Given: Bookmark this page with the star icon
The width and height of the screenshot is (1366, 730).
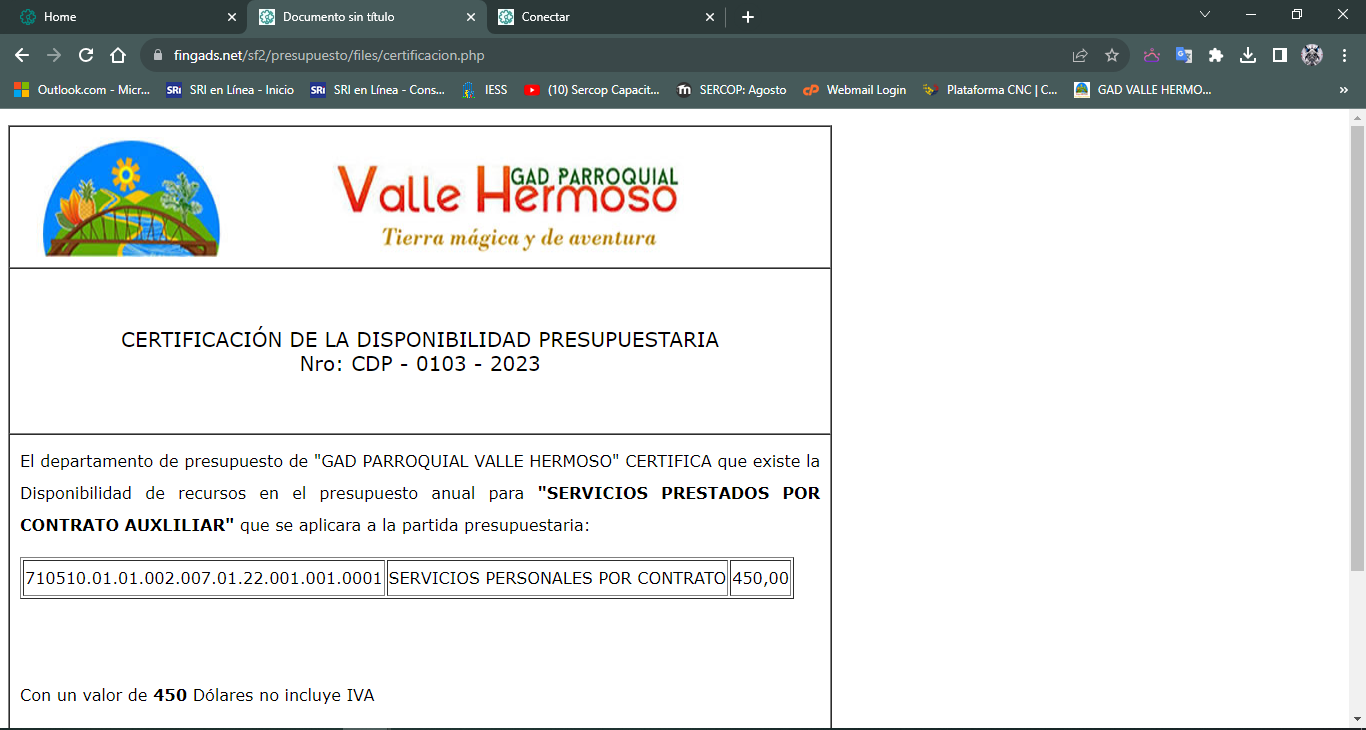Looking at the screenshot, I should [x=1111, y=56].
